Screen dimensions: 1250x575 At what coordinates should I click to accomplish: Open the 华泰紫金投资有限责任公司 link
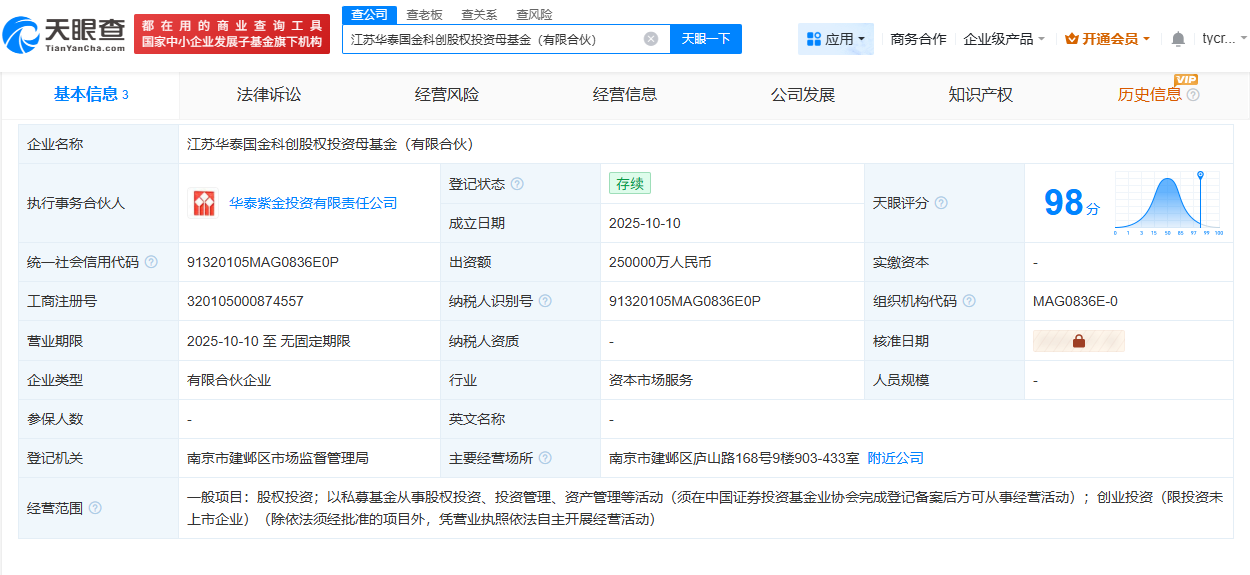[313, 203]
